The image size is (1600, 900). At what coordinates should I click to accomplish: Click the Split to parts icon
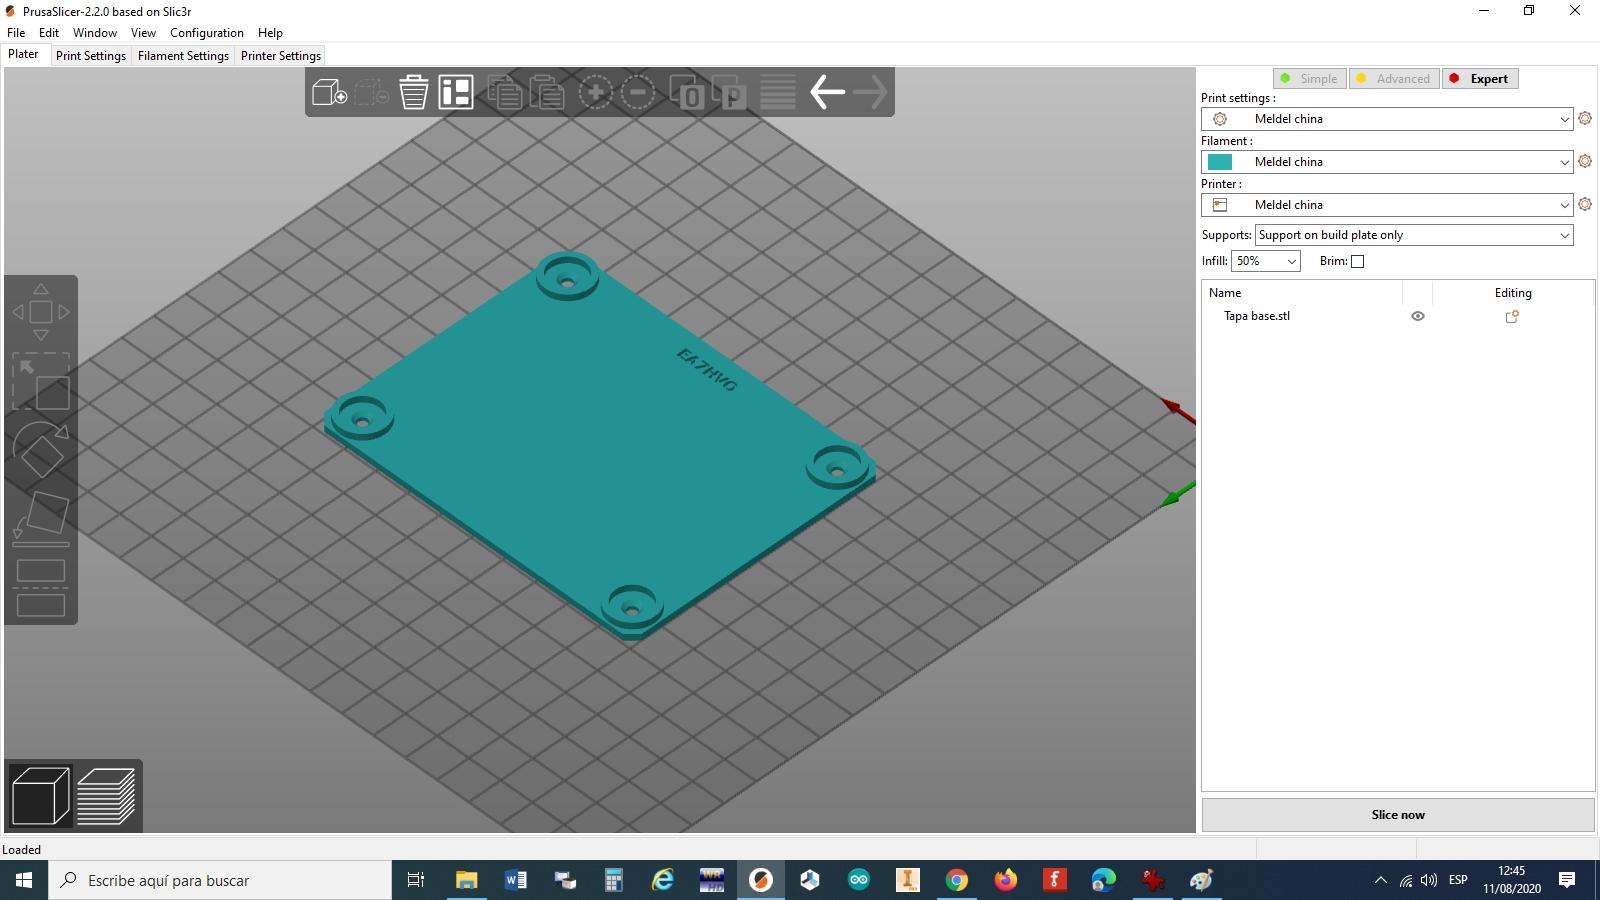(x=729, y=93)
